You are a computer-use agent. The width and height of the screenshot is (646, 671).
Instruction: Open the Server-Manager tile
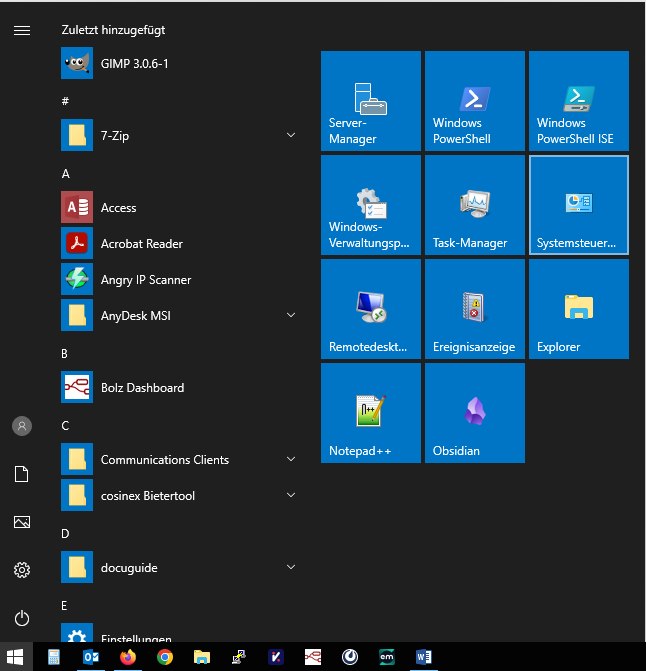(x=371, y=102)
